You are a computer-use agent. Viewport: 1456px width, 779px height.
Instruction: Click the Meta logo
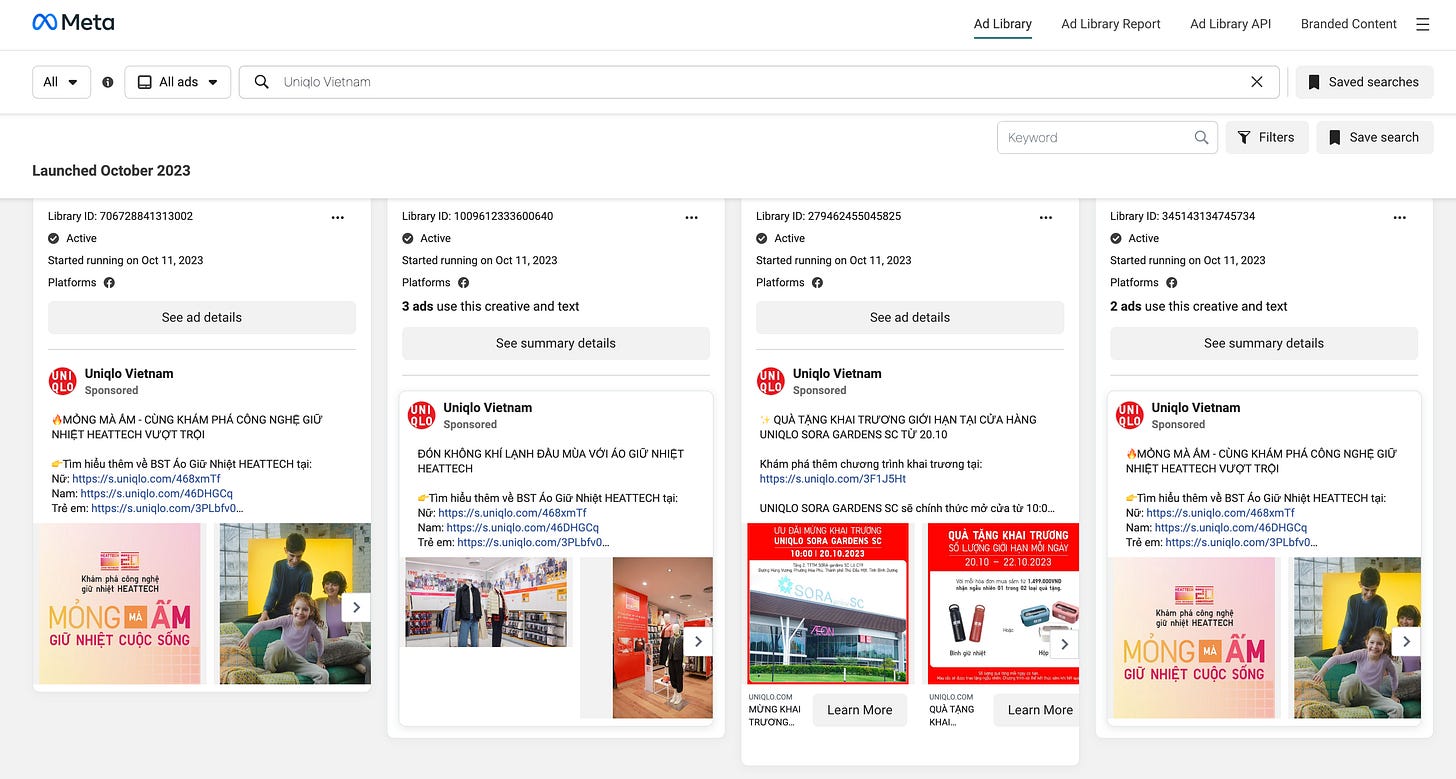click(x=73, y=22)
